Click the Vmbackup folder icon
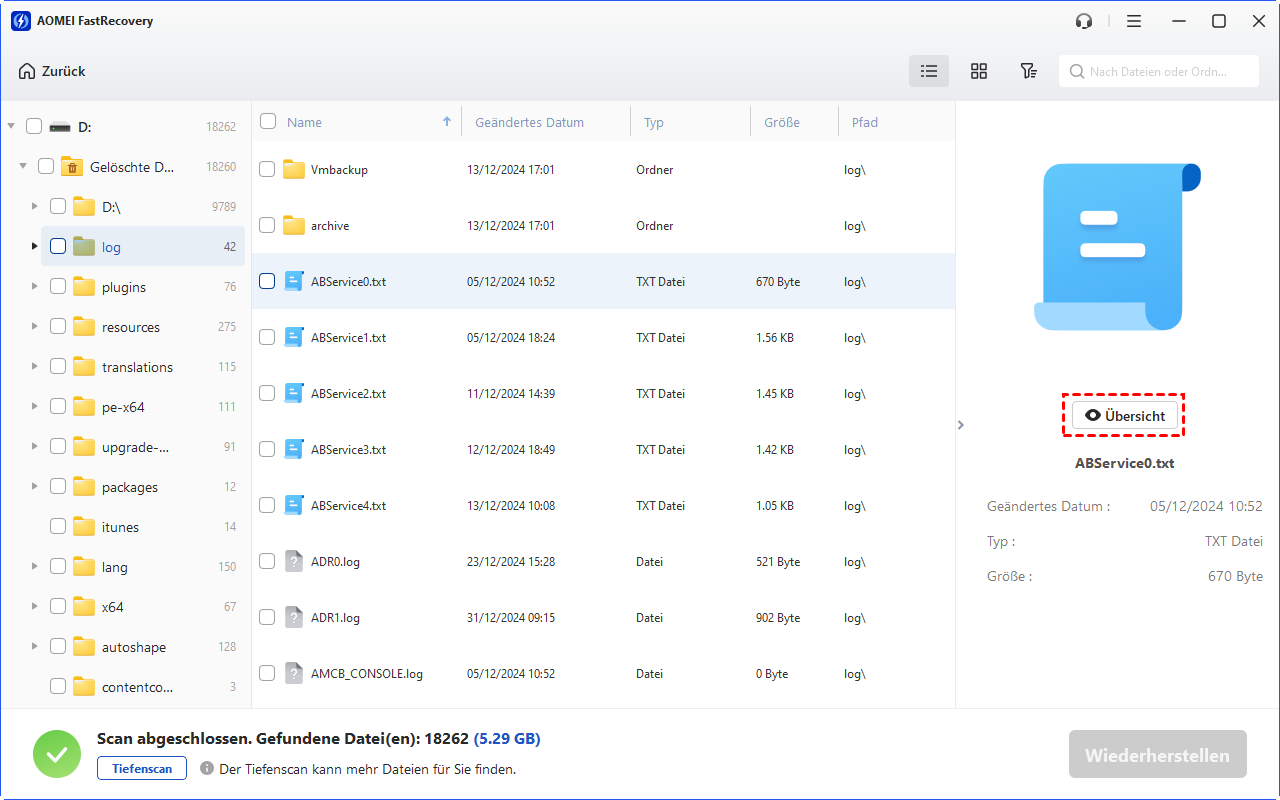Image resolution: width=1280 pixels, height=800 pixels. point(293,170)
